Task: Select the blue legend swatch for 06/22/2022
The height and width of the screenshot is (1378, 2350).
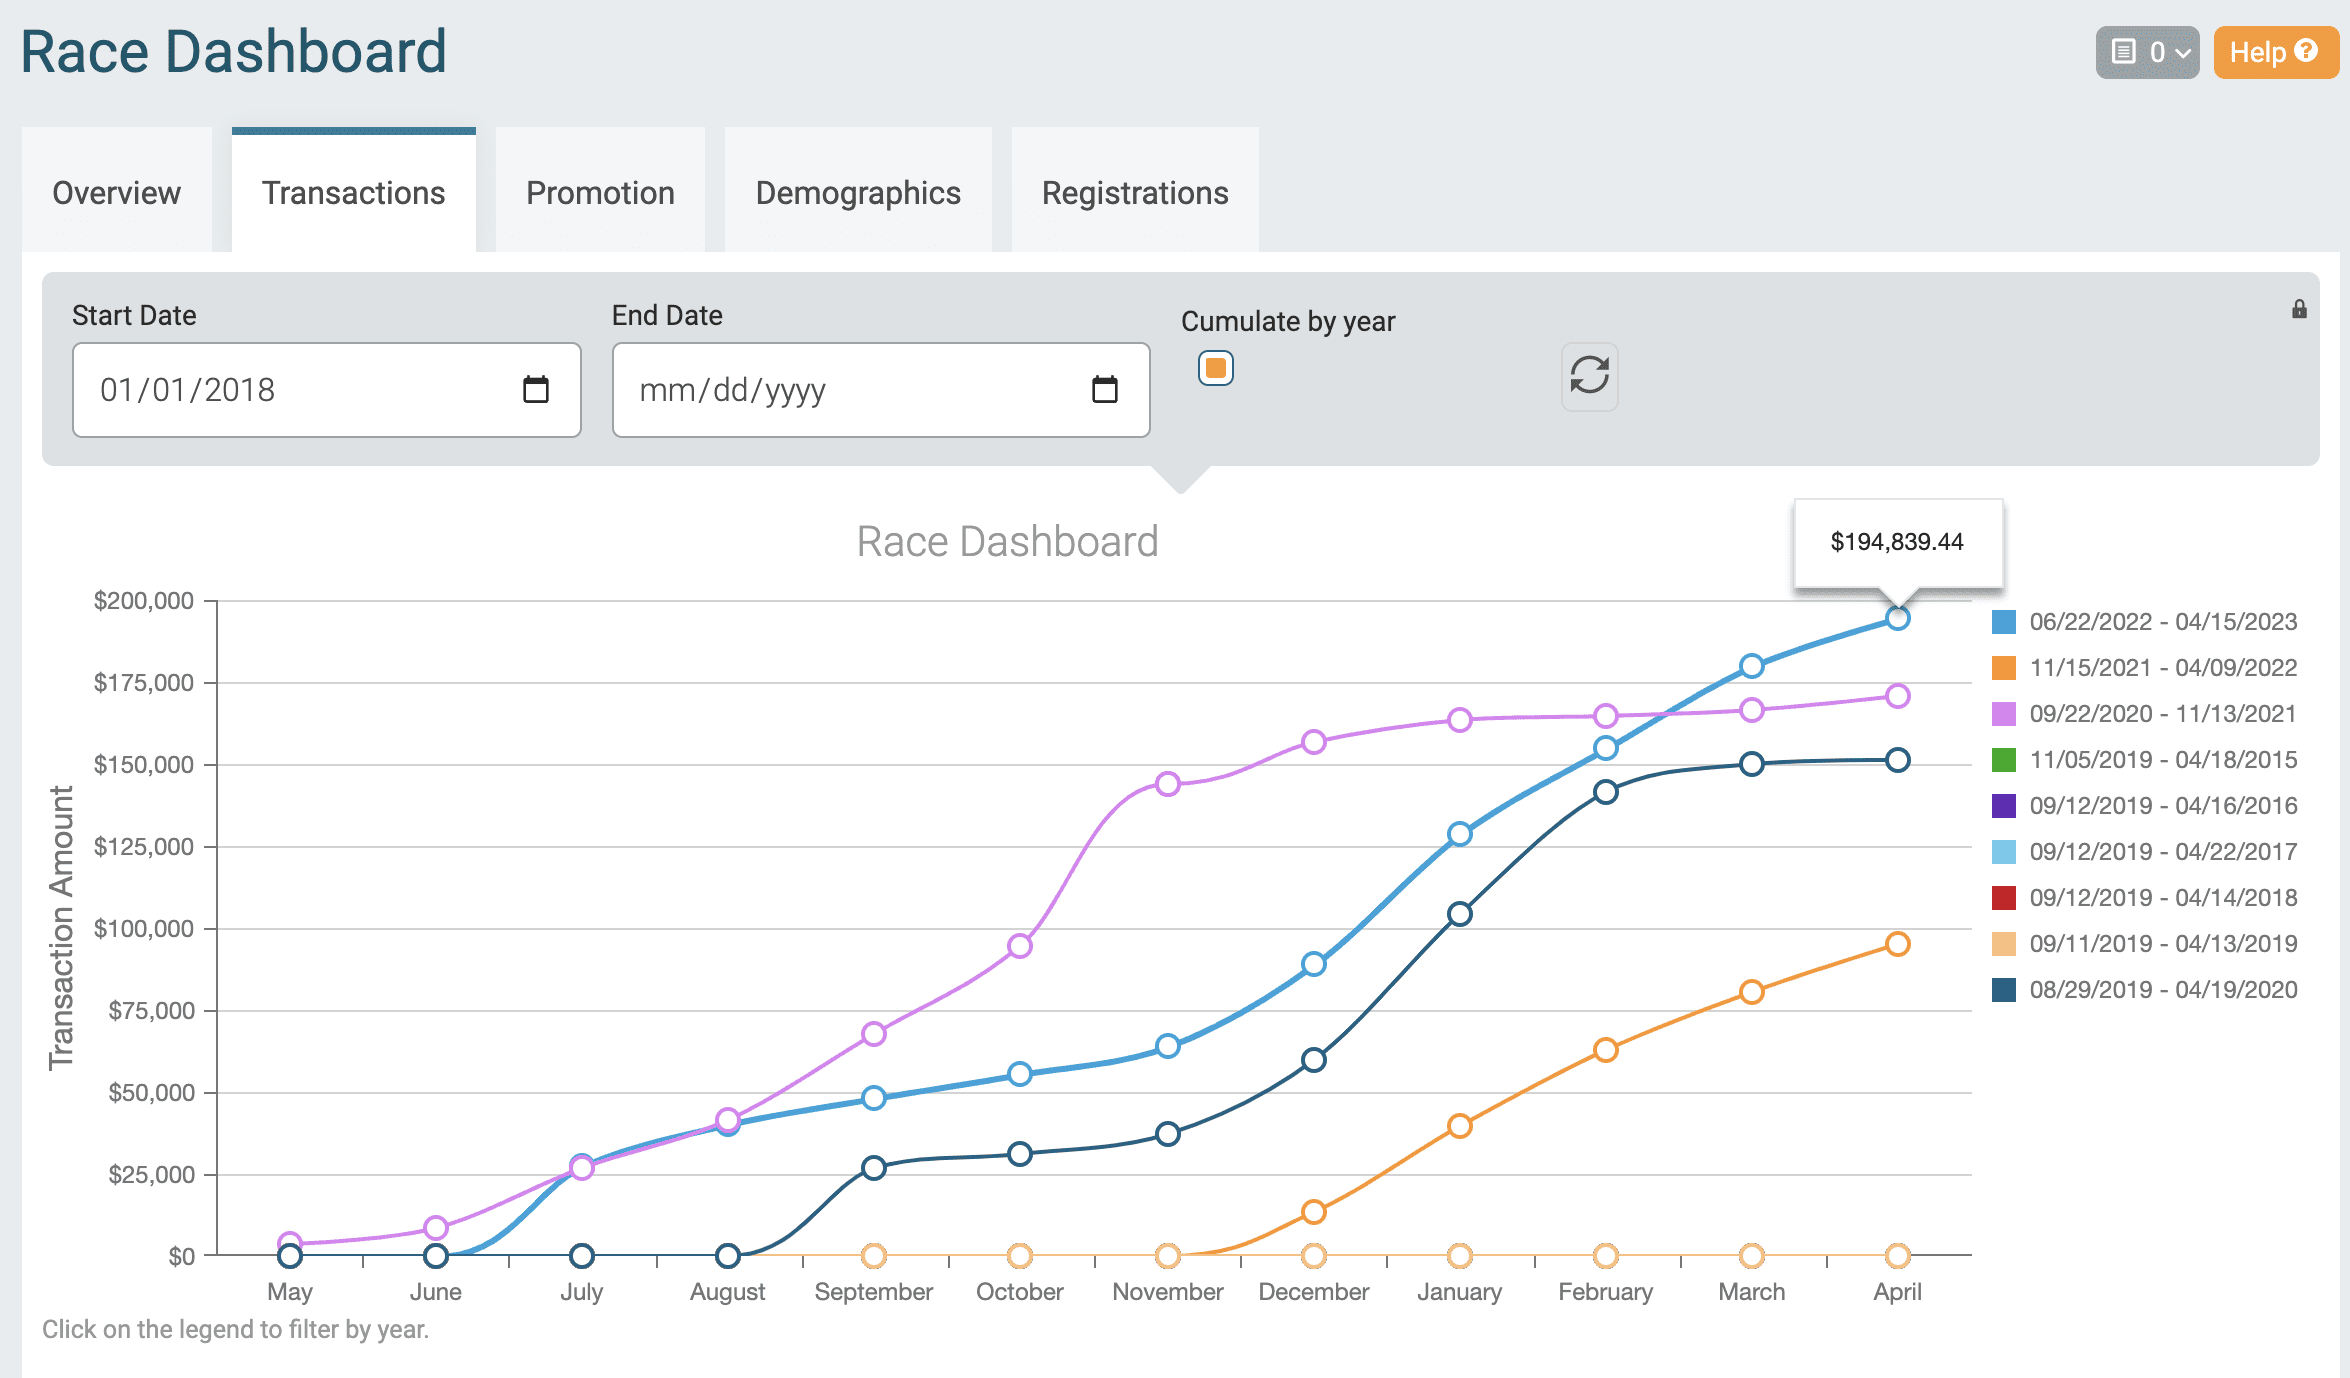Action: pyautogui.click(x=2003, y=621)
